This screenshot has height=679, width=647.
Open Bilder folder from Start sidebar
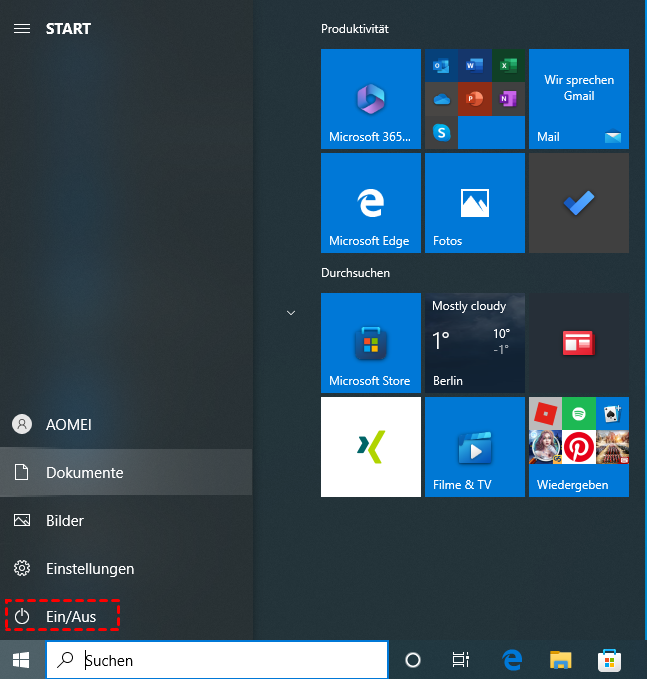[64, 521]
